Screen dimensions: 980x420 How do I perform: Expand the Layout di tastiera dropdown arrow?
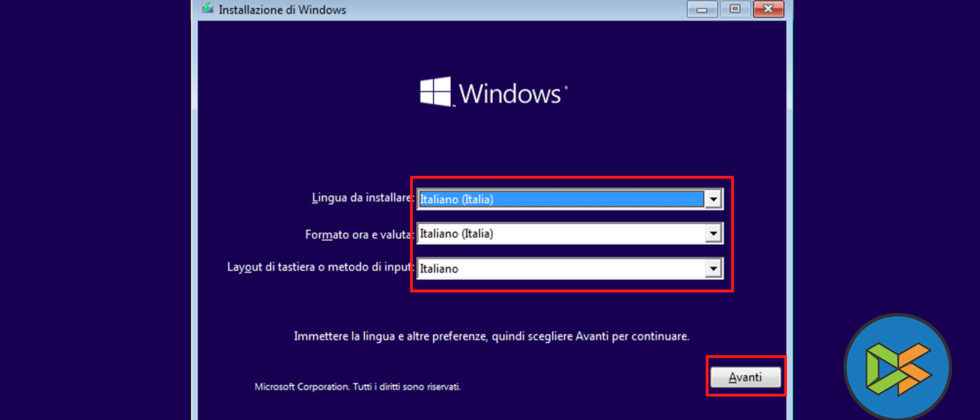[x=712, y=269]
